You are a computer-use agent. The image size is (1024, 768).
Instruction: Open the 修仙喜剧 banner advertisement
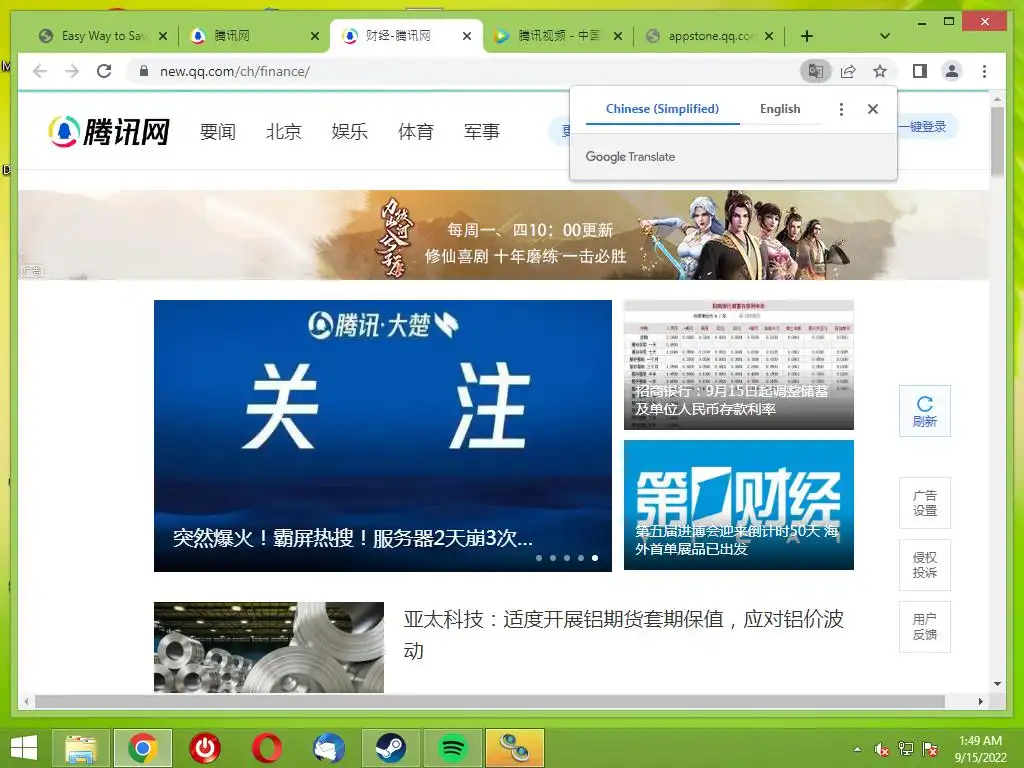tap(503, 235)
